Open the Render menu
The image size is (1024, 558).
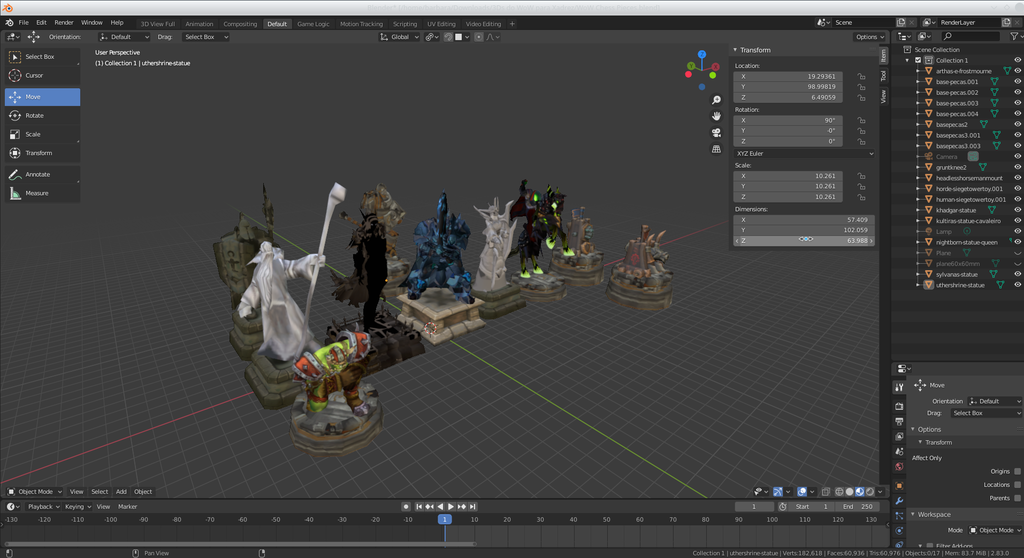[64, 23]
